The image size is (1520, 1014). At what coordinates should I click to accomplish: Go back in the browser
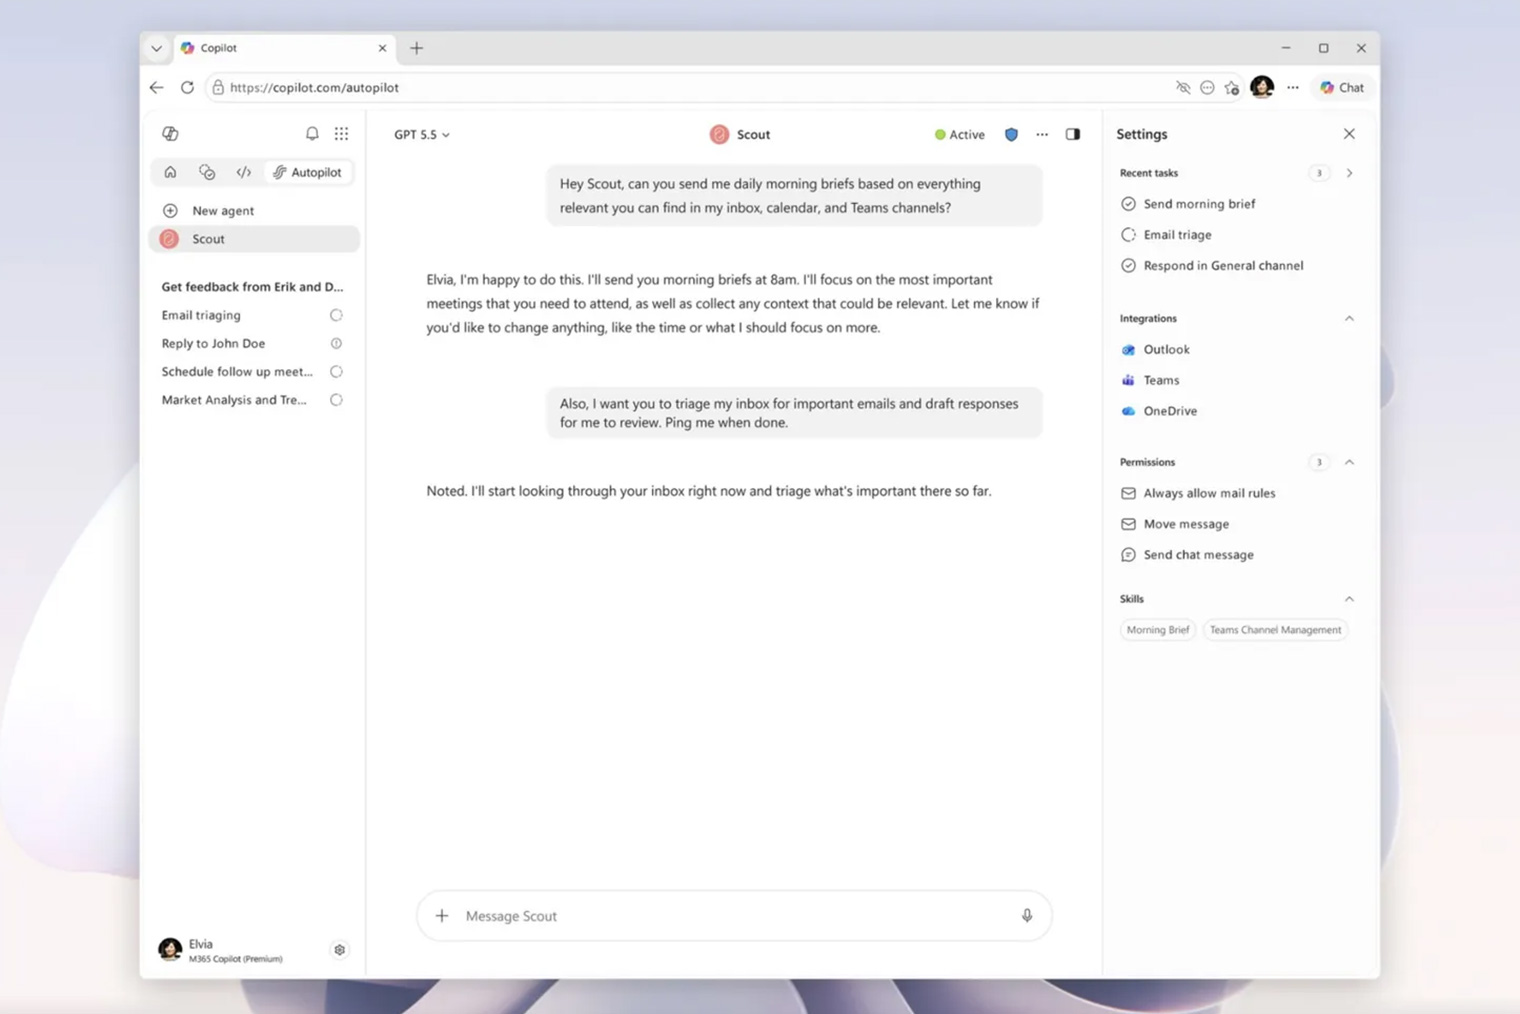(157, 88)
